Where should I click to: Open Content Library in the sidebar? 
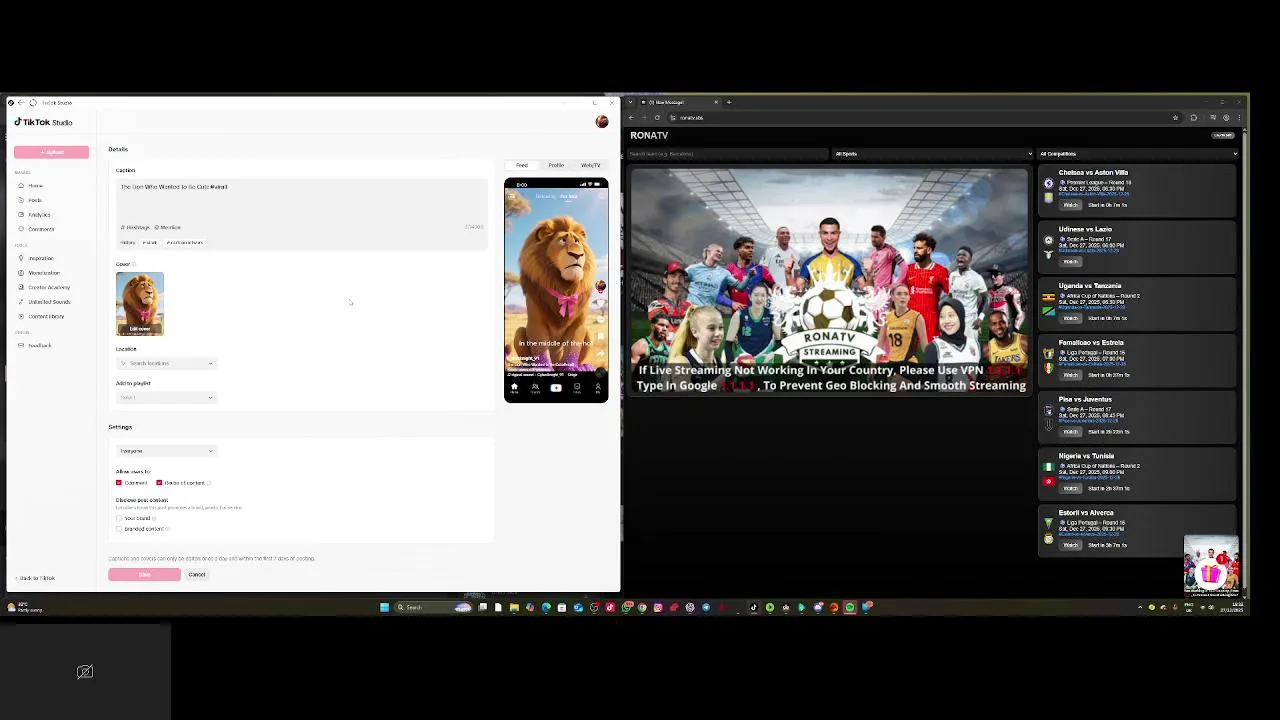[45, 316]
